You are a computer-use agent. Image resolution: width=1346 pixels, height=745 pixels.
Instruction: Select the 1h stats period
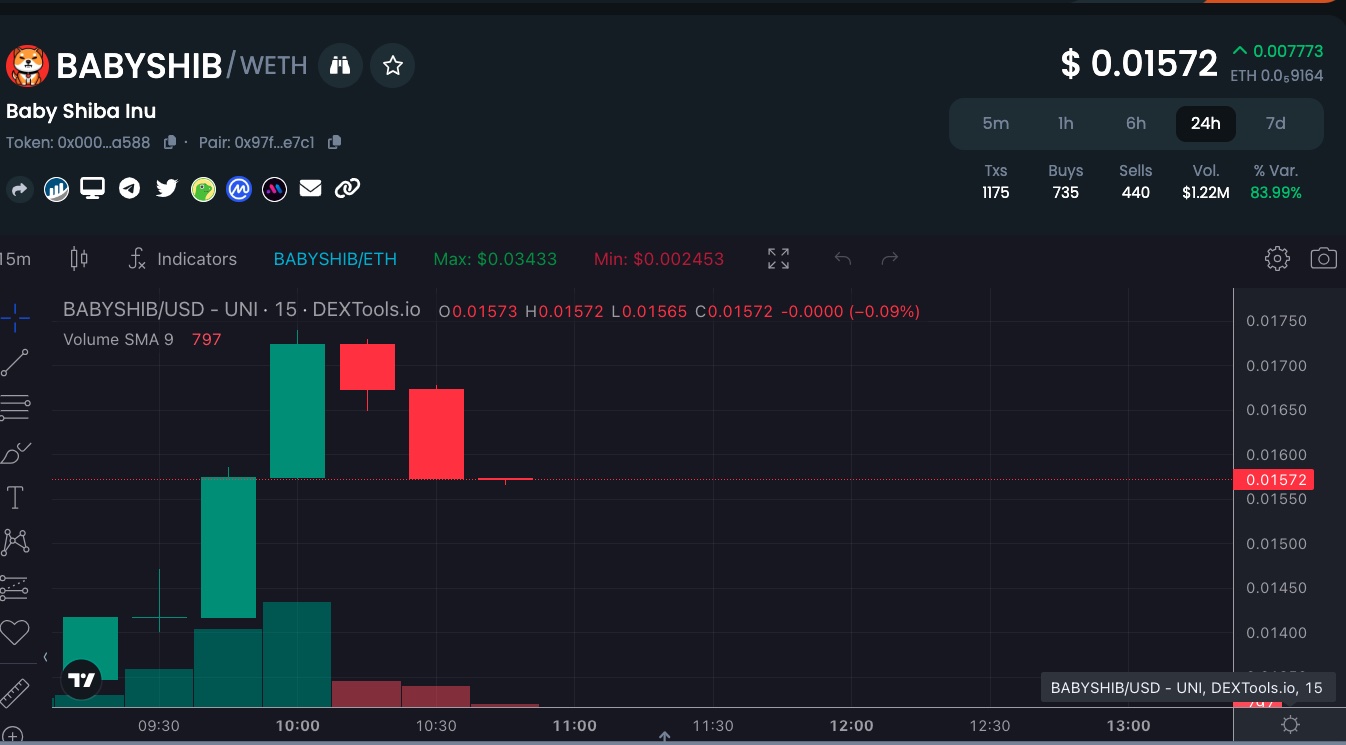(x=1065, y=124)
